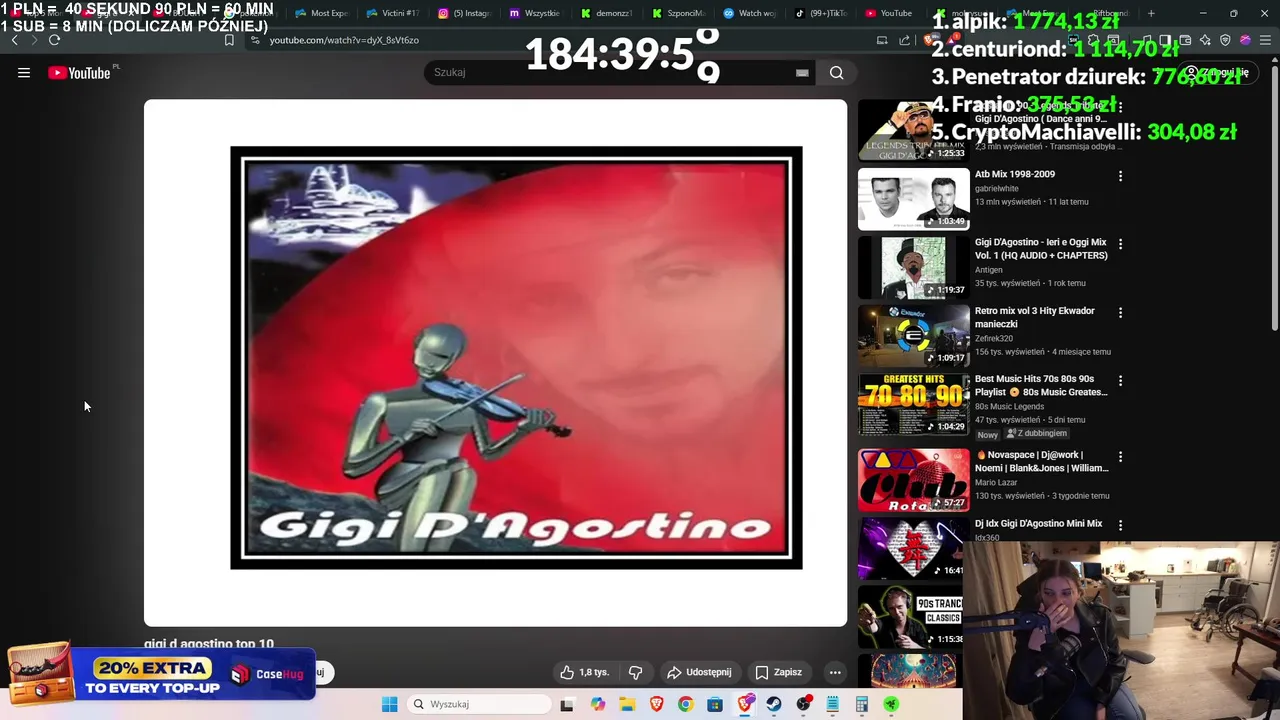Image resolution: width=1280 pixels, height=720 pixels.
Task: Click the browser address bar URL
Action: pos(344,40)
